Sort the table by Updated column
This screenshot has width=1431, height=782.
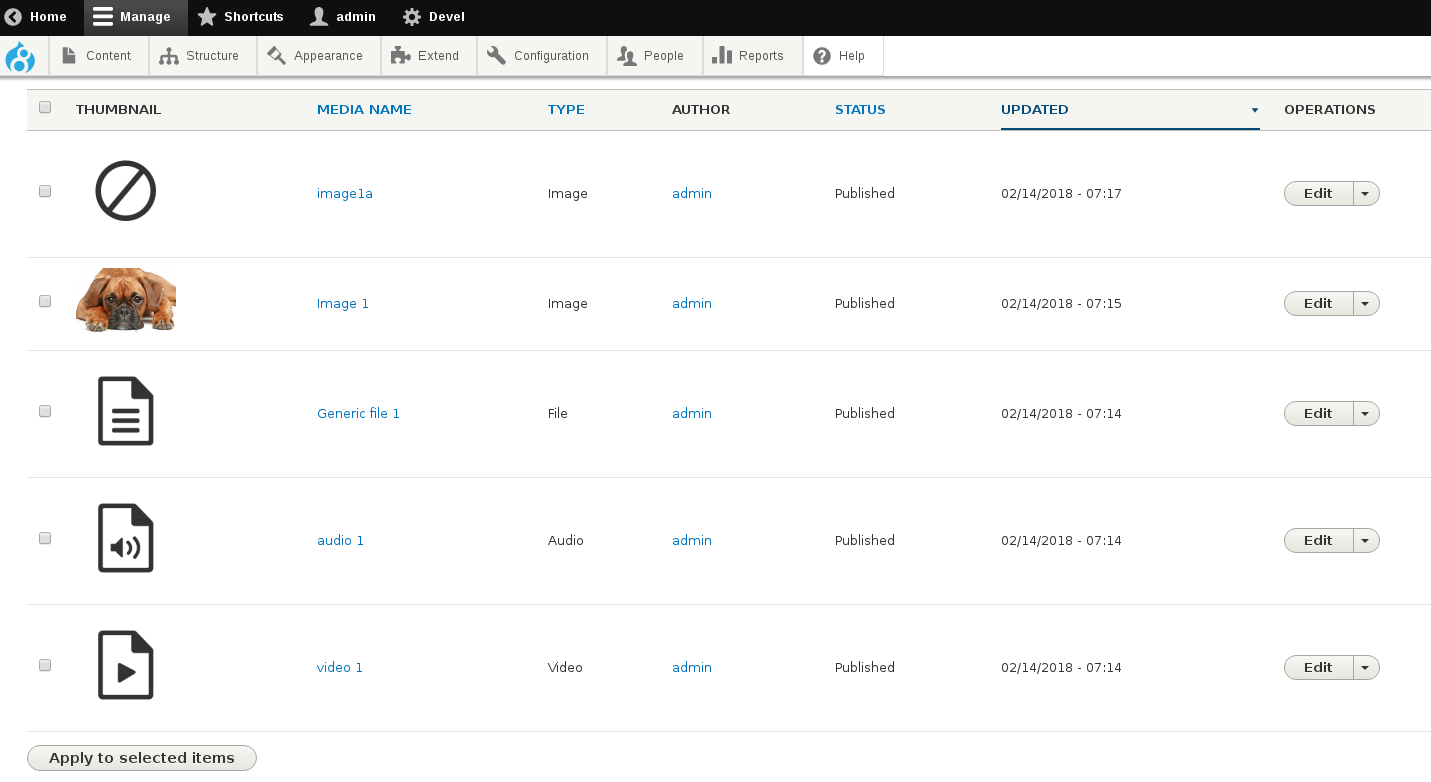pos(1035,110)
